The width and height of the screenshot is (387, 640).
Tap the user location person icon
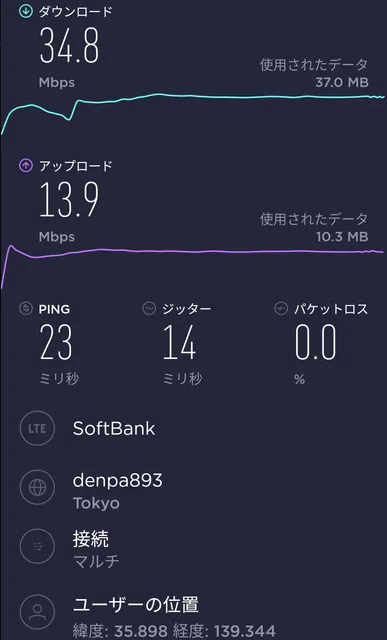(x=37, y=611)
